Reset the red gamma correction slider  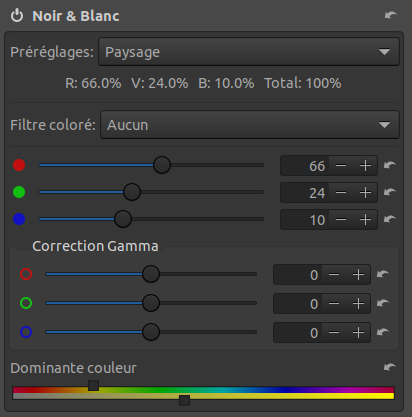pos(383,274)
